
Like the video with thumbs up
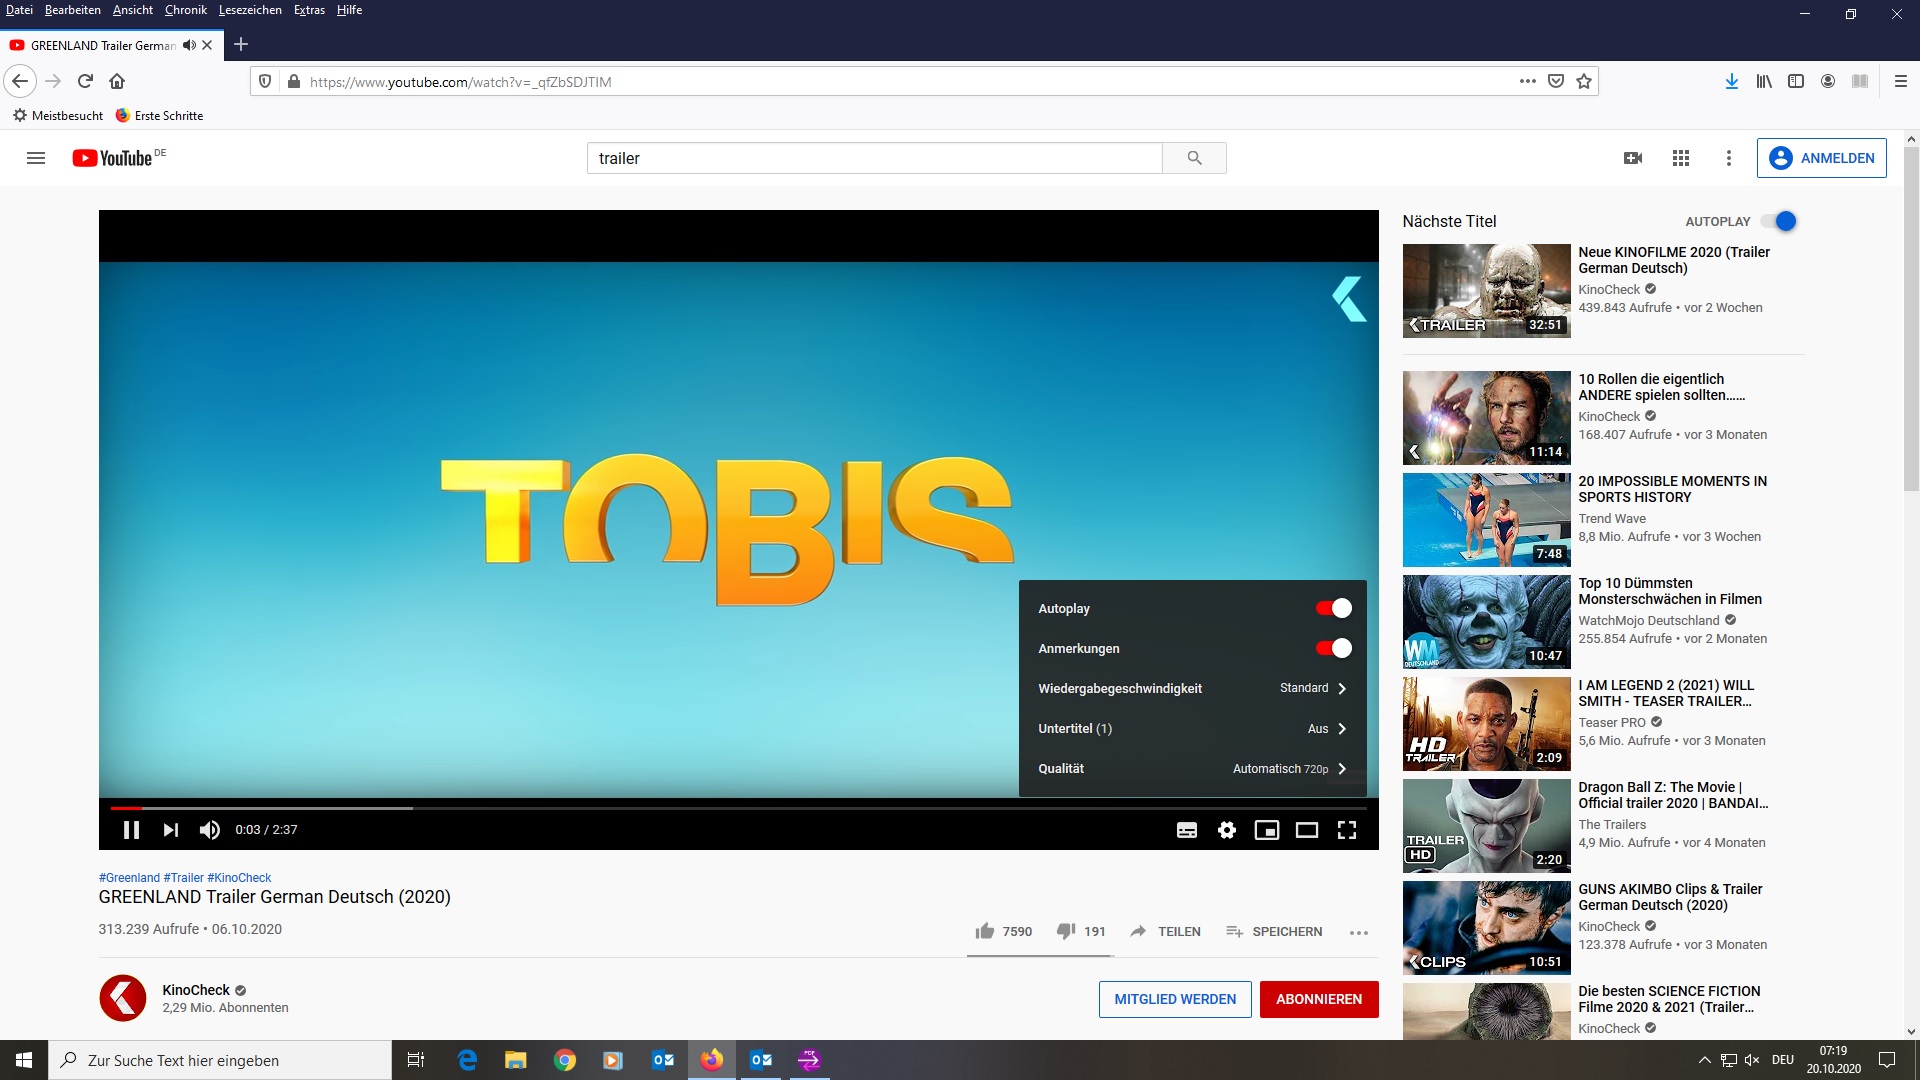click(x=985, y=931)
